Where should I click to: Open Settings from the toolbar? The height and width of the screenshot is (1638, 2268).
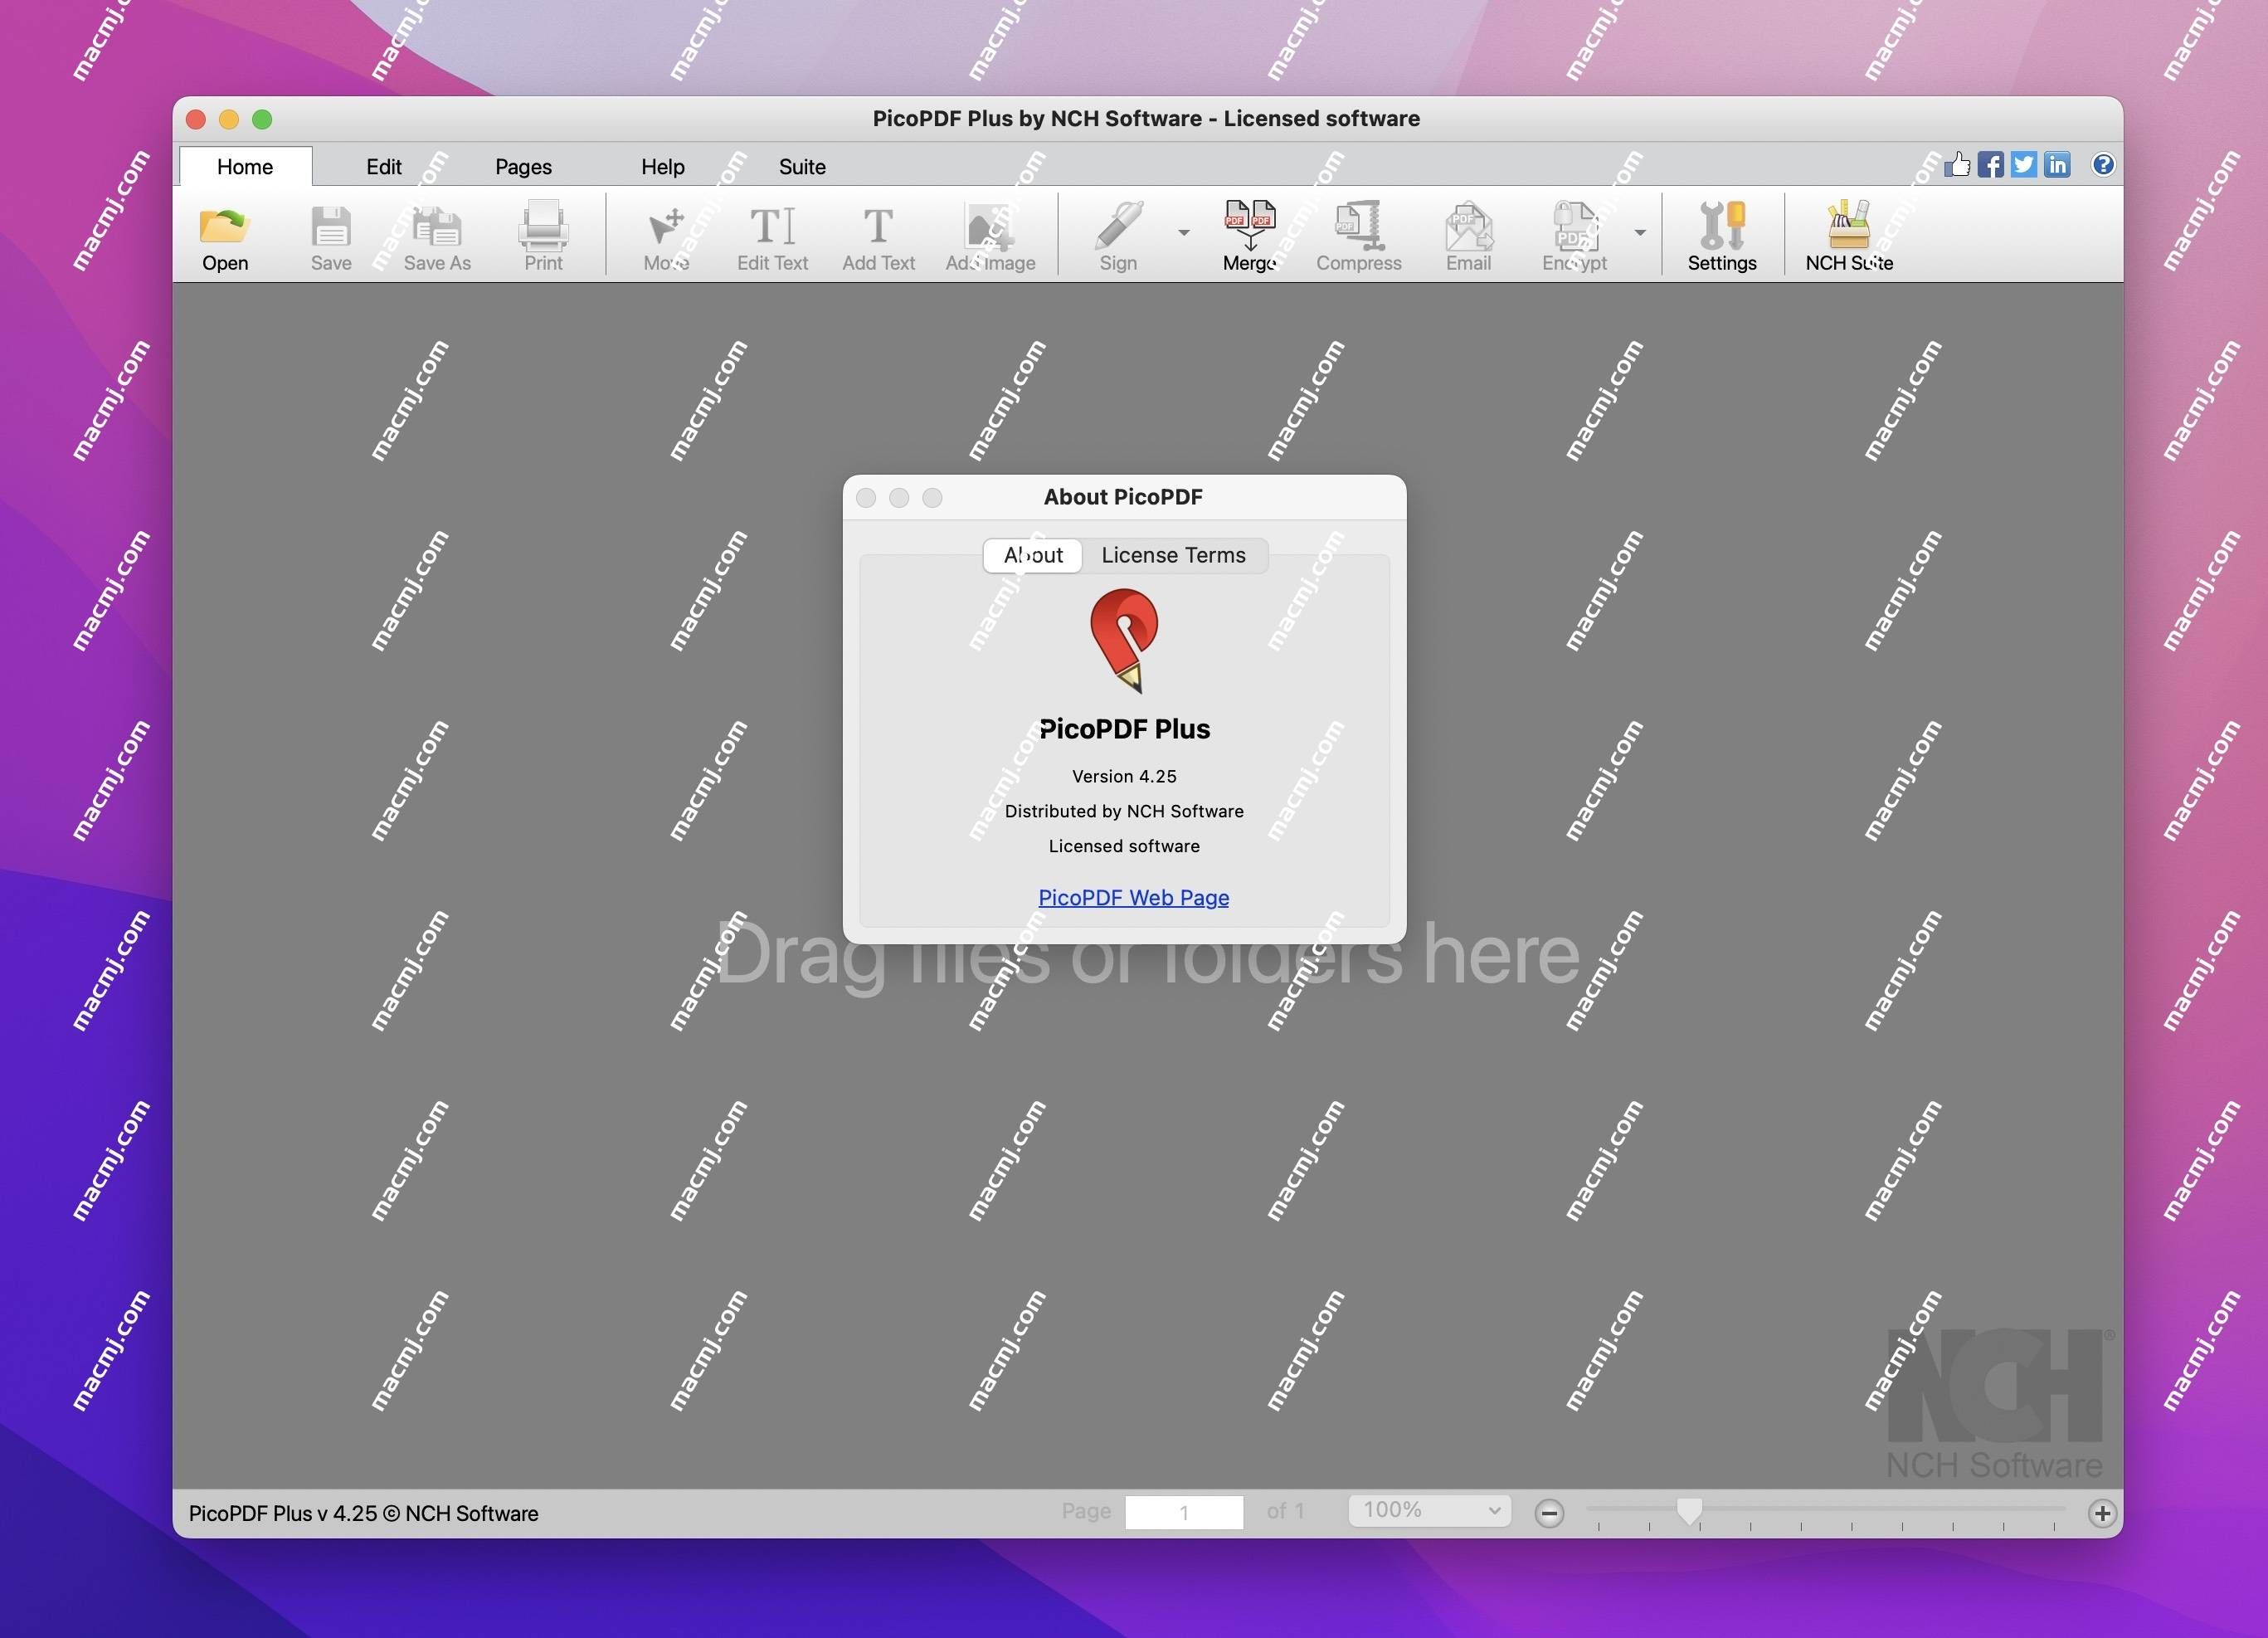pos(1722,237)
